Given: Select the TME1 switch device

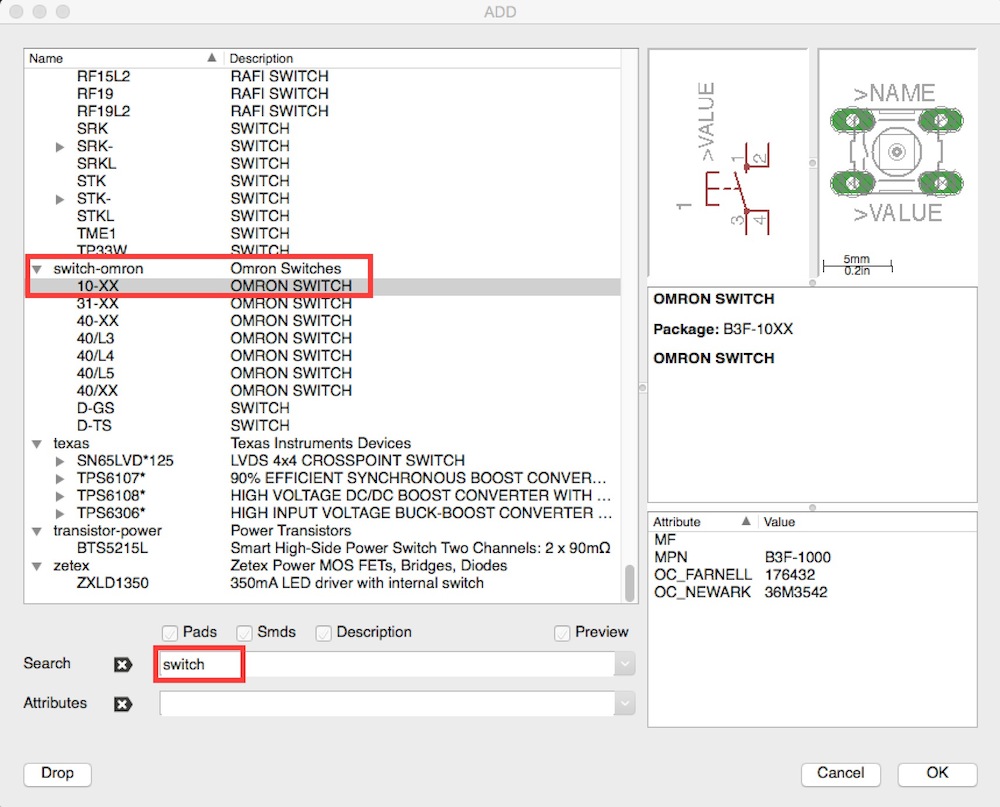Looking at the screenshot, I should click(x=322, y=233).
